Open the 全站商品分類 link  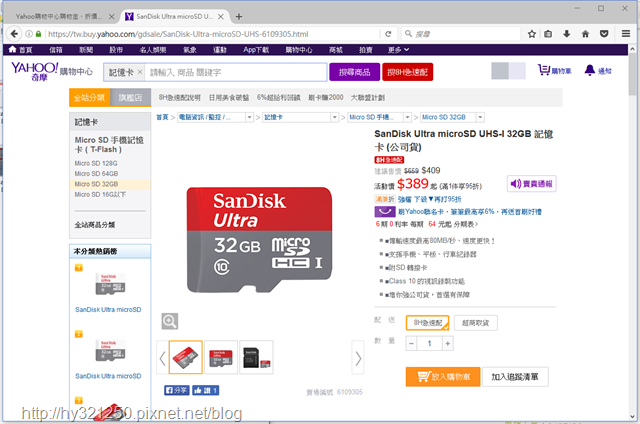point(95,225)
